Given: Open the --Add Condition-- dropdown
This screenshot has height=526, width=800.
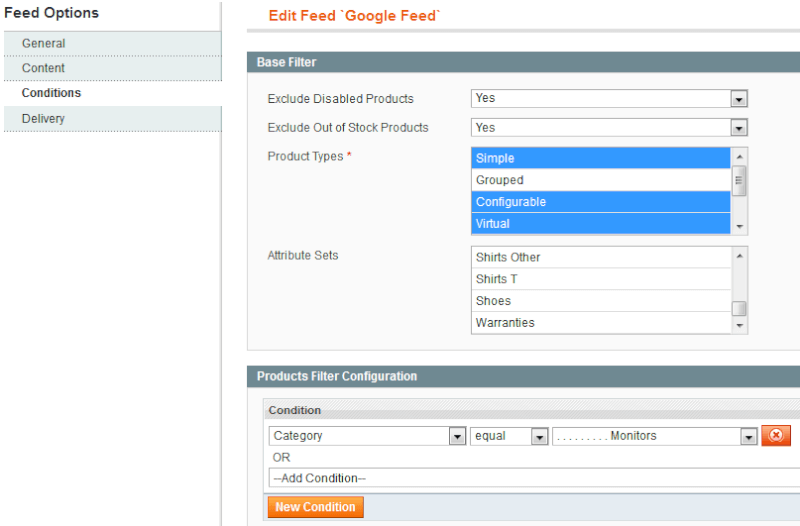Looking at the screenshot, I should [534, 478].
